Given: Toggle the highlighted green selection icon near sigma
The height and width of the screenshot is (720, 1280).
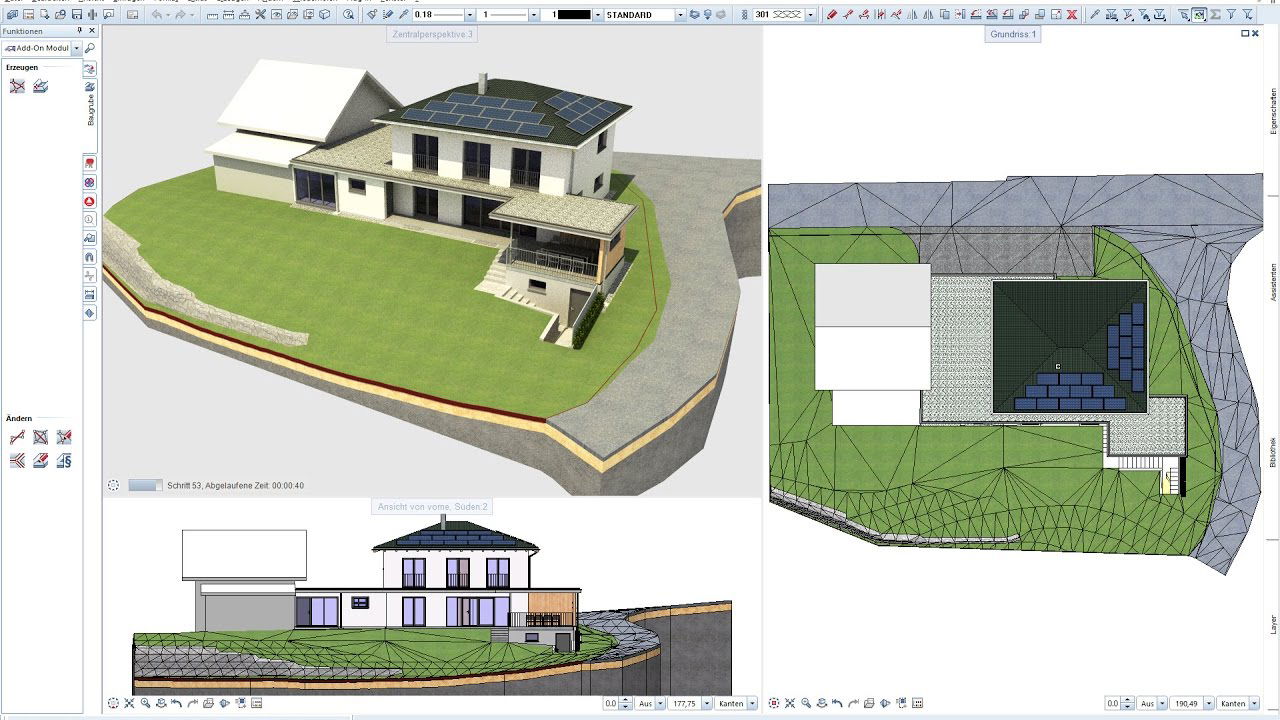Looking at the screenshot, I should tap(1199, 15).
